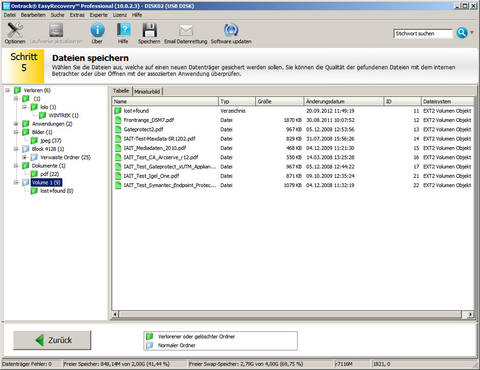Open the Optionen tools icon

tap(15, 30)
